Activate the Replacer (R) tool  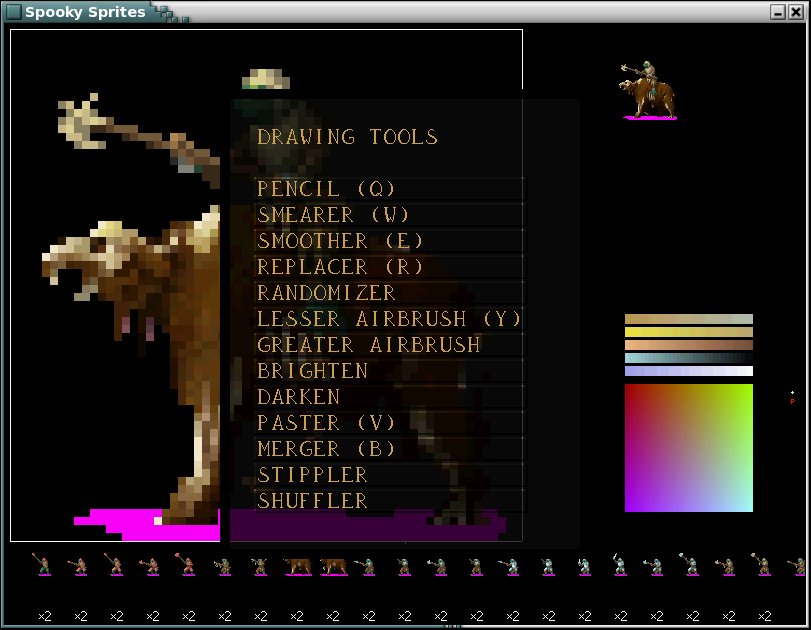click(341, 267)
